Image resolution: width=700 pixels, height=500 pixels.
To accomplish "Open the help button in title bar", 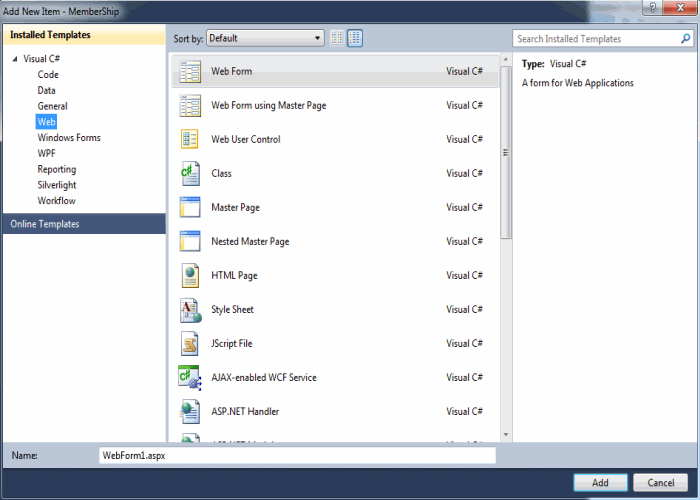I will pyautogui.click(x=653, y=8).
